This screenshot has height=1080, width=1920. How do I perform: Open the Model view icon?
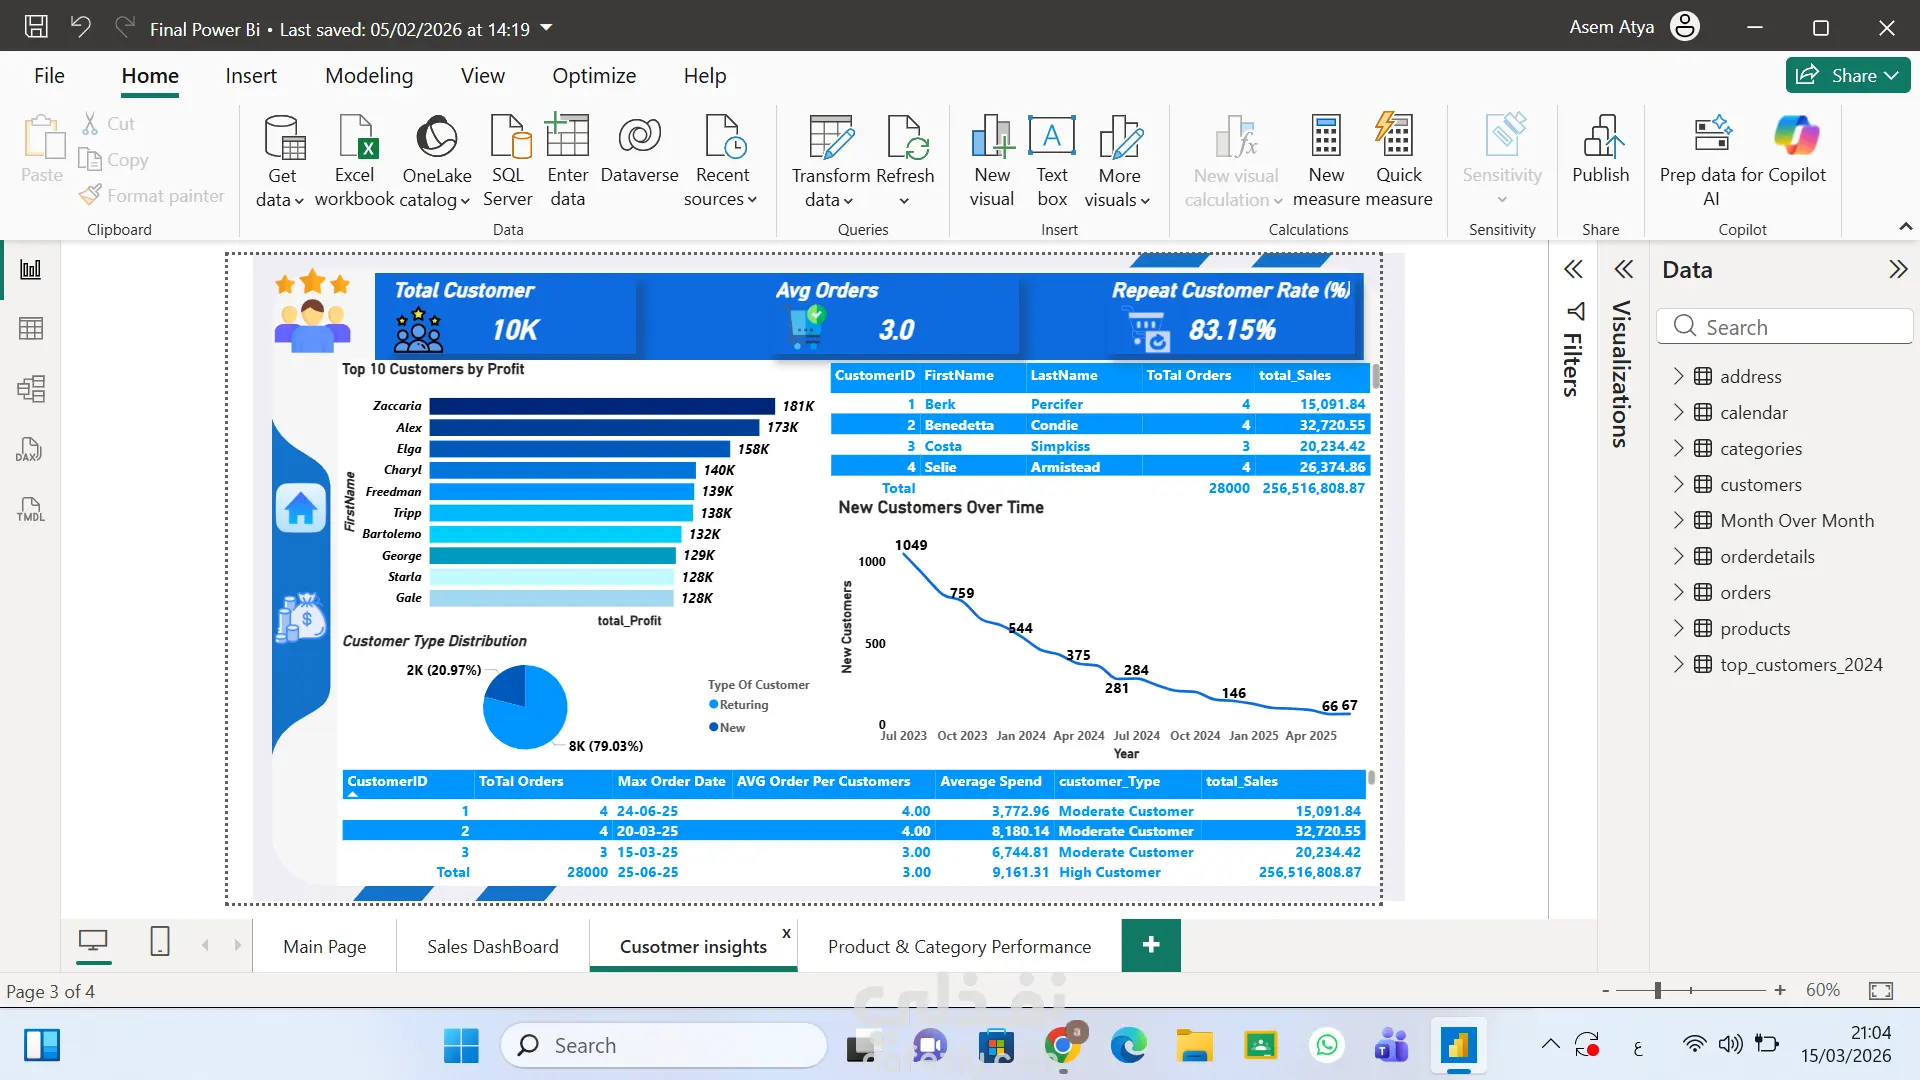(x=31, y=389)
